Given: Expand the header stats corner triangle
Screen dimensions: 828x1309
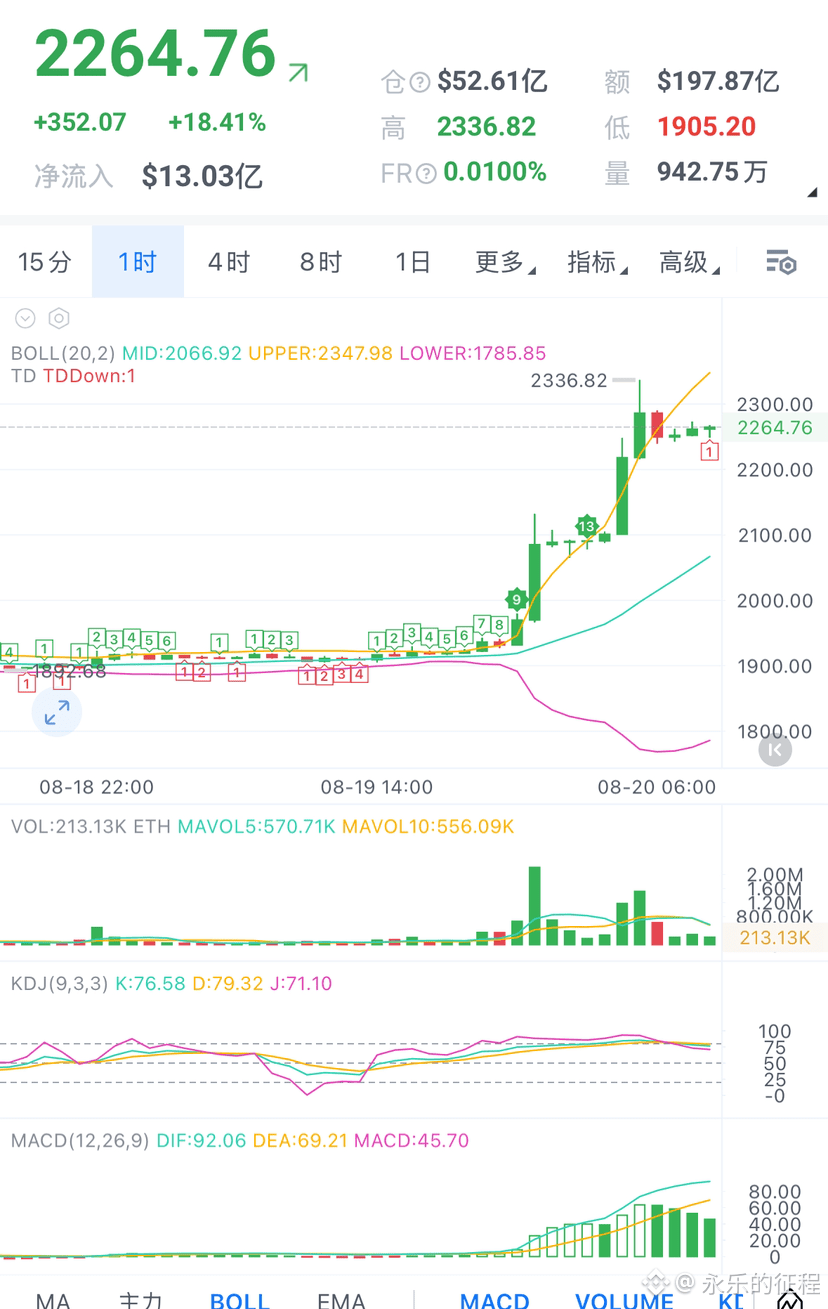Looking at the screenshot, I should (x=812, y=192).
